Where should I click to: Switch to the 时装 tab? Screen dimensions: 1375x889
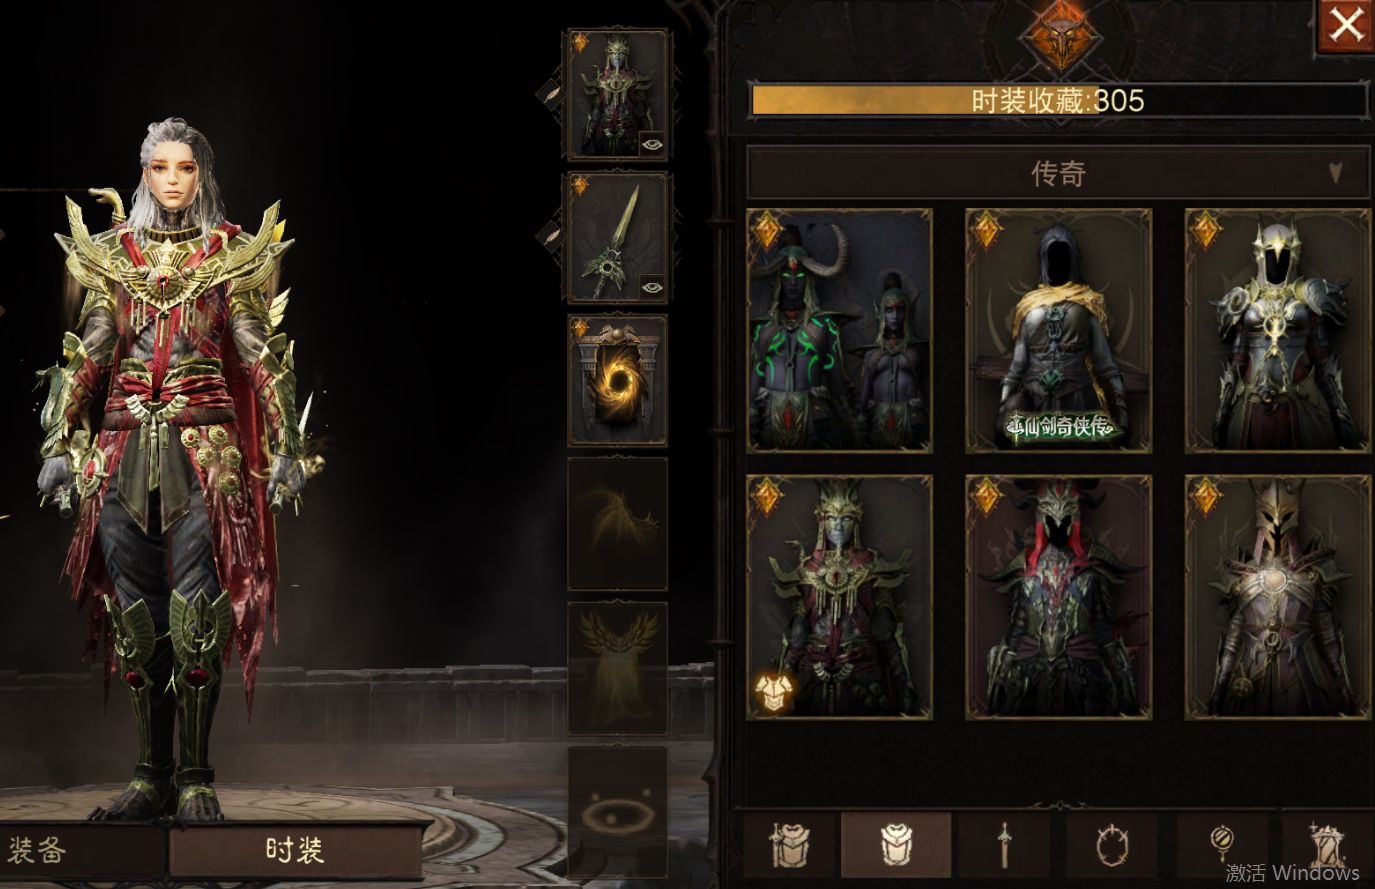pyautogui.click(x=295, y=851)
